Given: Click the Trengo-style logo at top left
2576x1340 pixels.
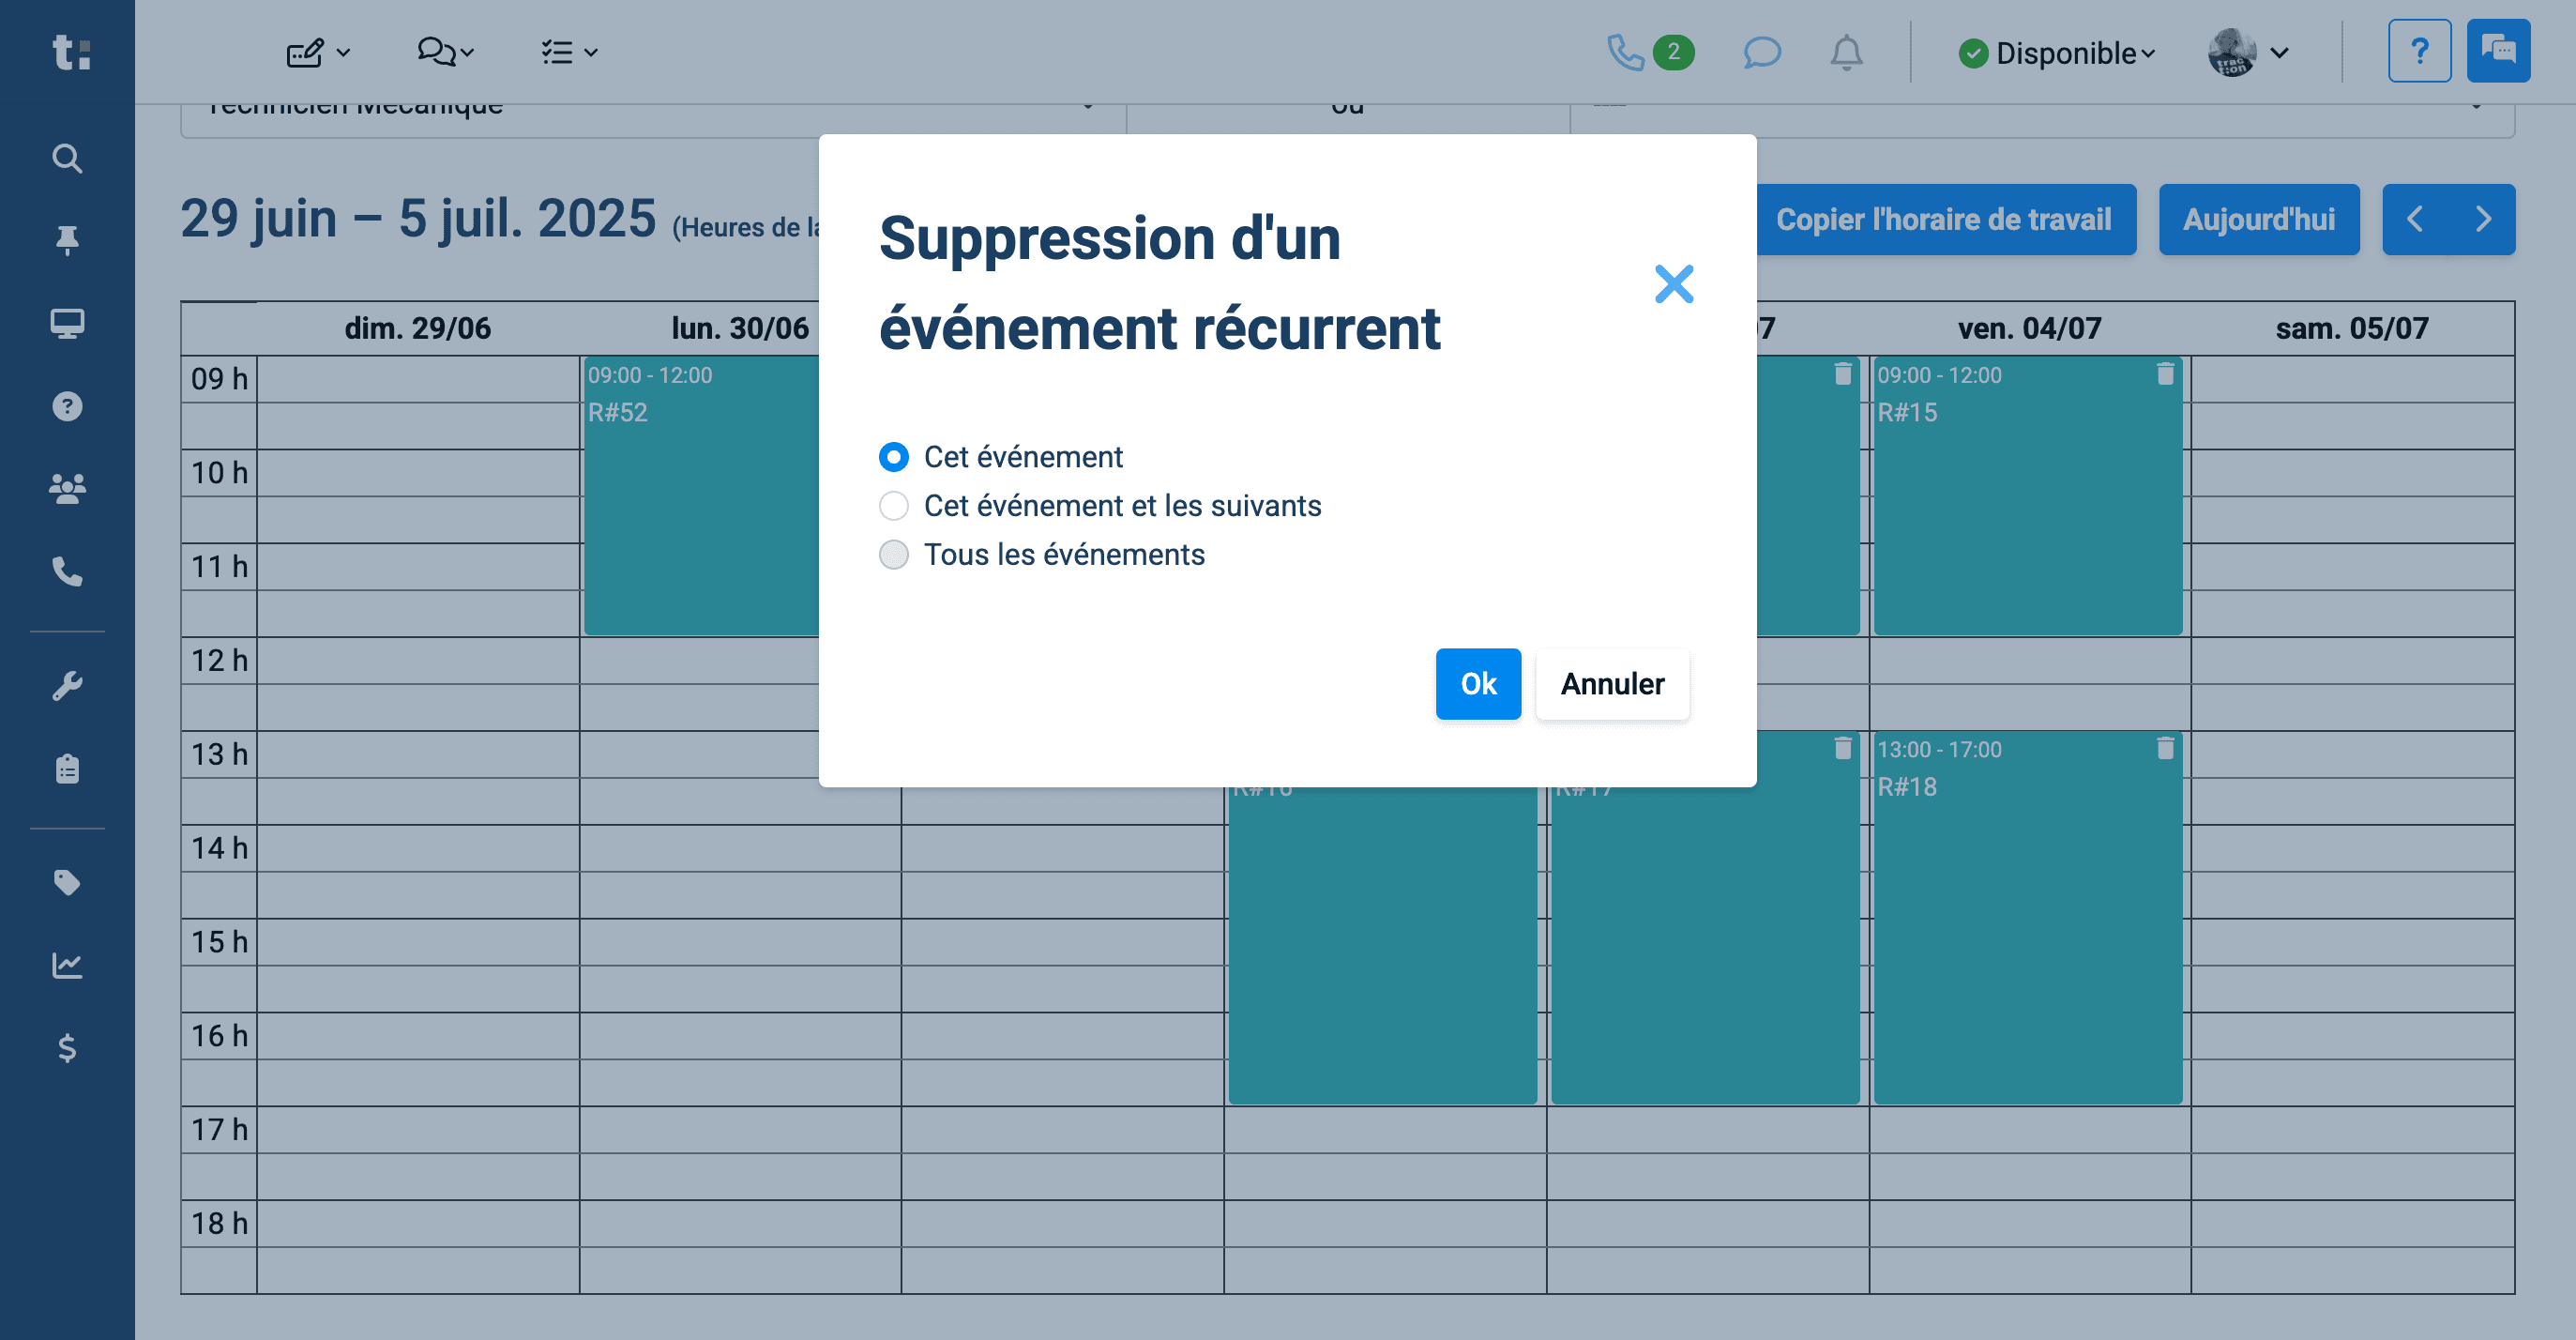Looking at the screenshot, I should (x=71, y=52).
